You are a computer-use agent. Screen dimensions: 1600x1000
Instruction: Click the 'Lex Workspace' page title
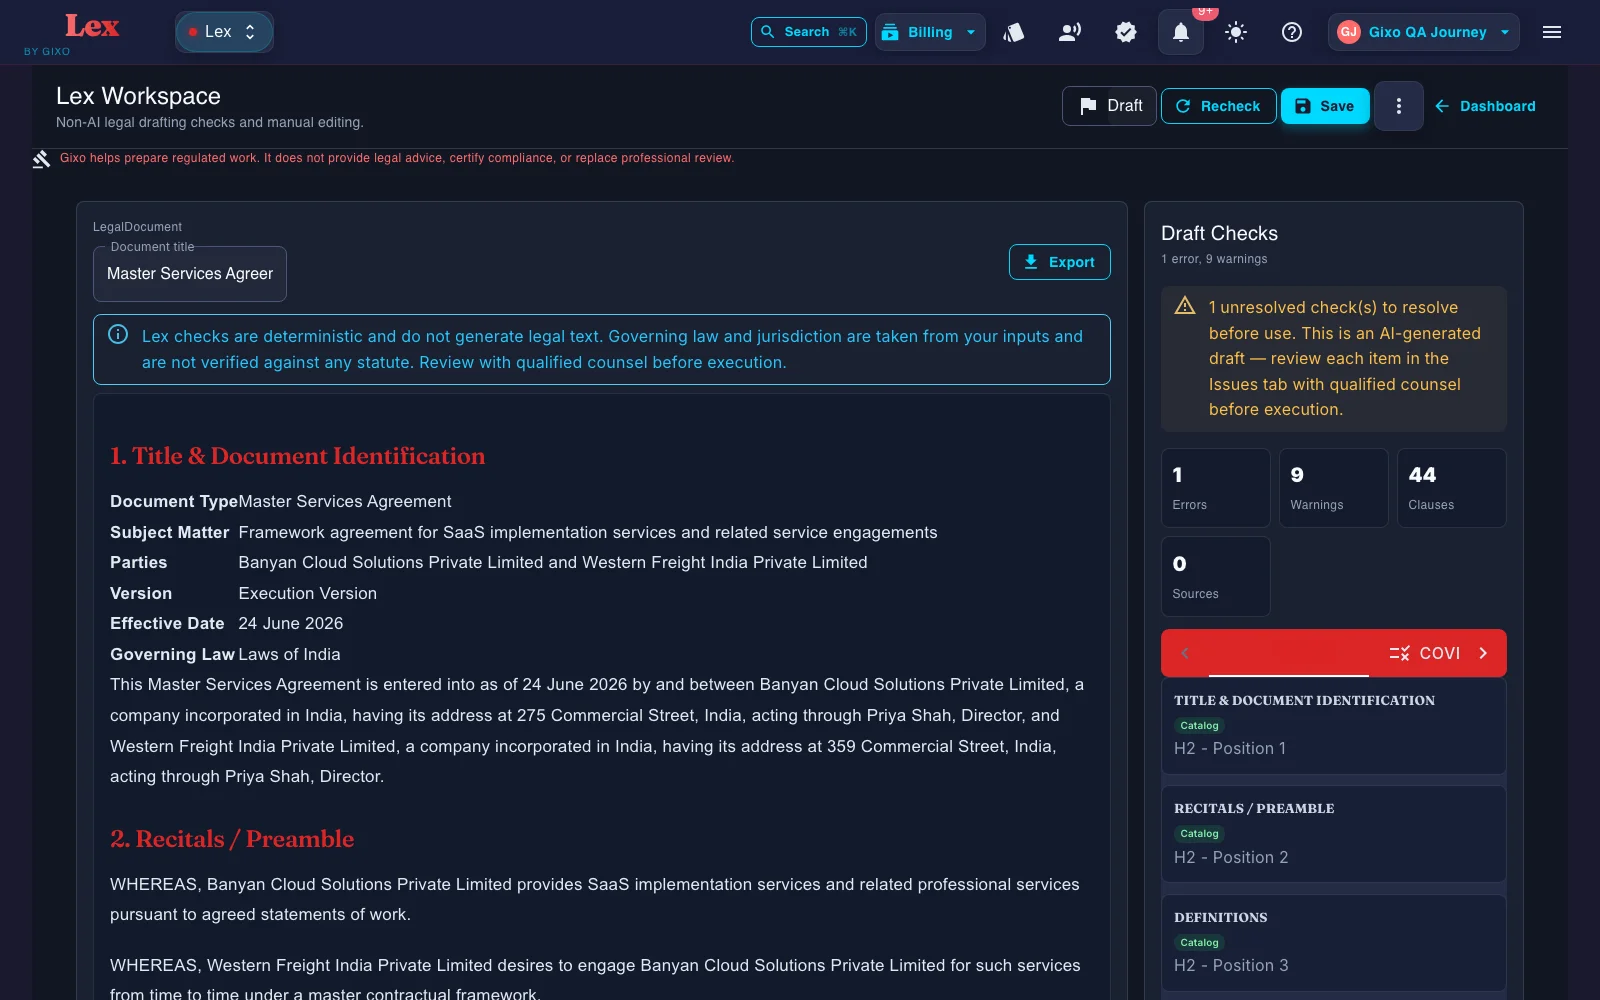click(x=138, y=96)
